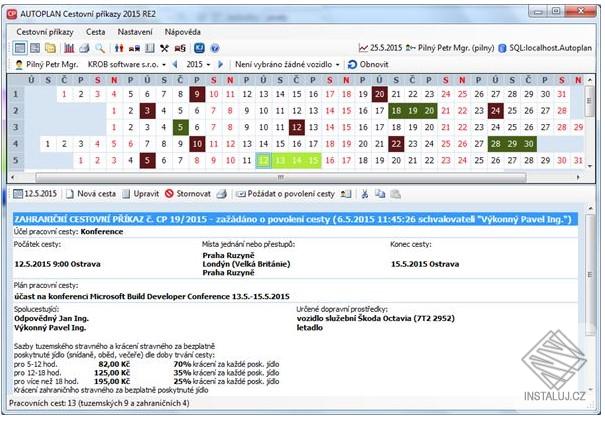This screenshot has height=423, width=605.
Task: Click the person icon after Požádat o povolení cesty
Action: click(x=346, y=194)
